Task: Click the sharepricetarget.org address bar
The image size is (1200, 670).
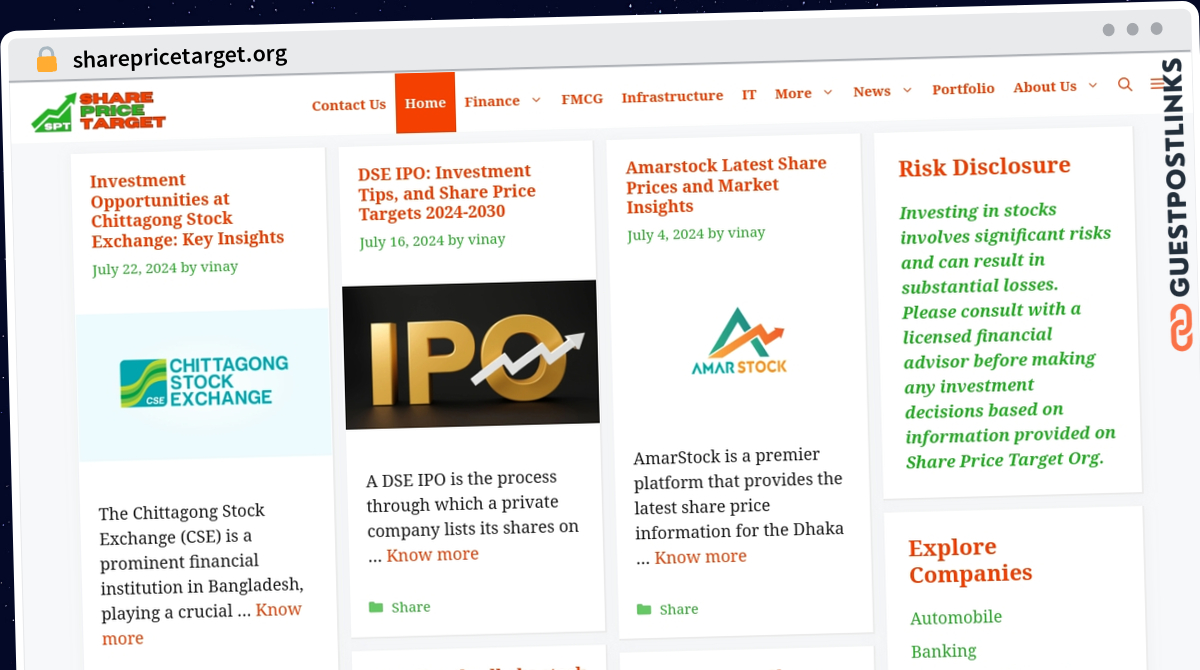Action: [x=180, y=57]
